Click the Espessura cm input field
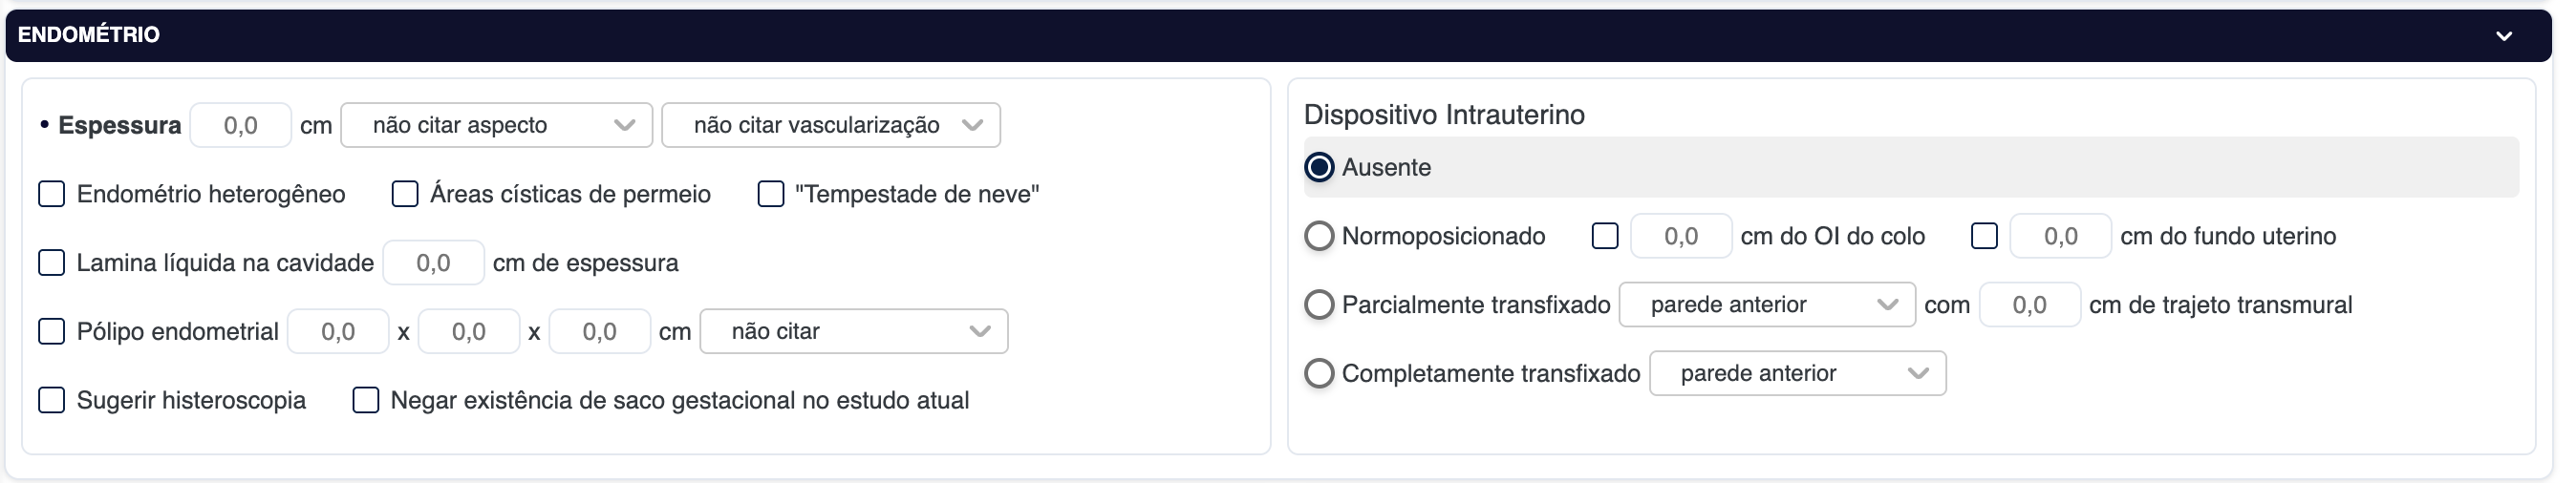 (241, 125)
